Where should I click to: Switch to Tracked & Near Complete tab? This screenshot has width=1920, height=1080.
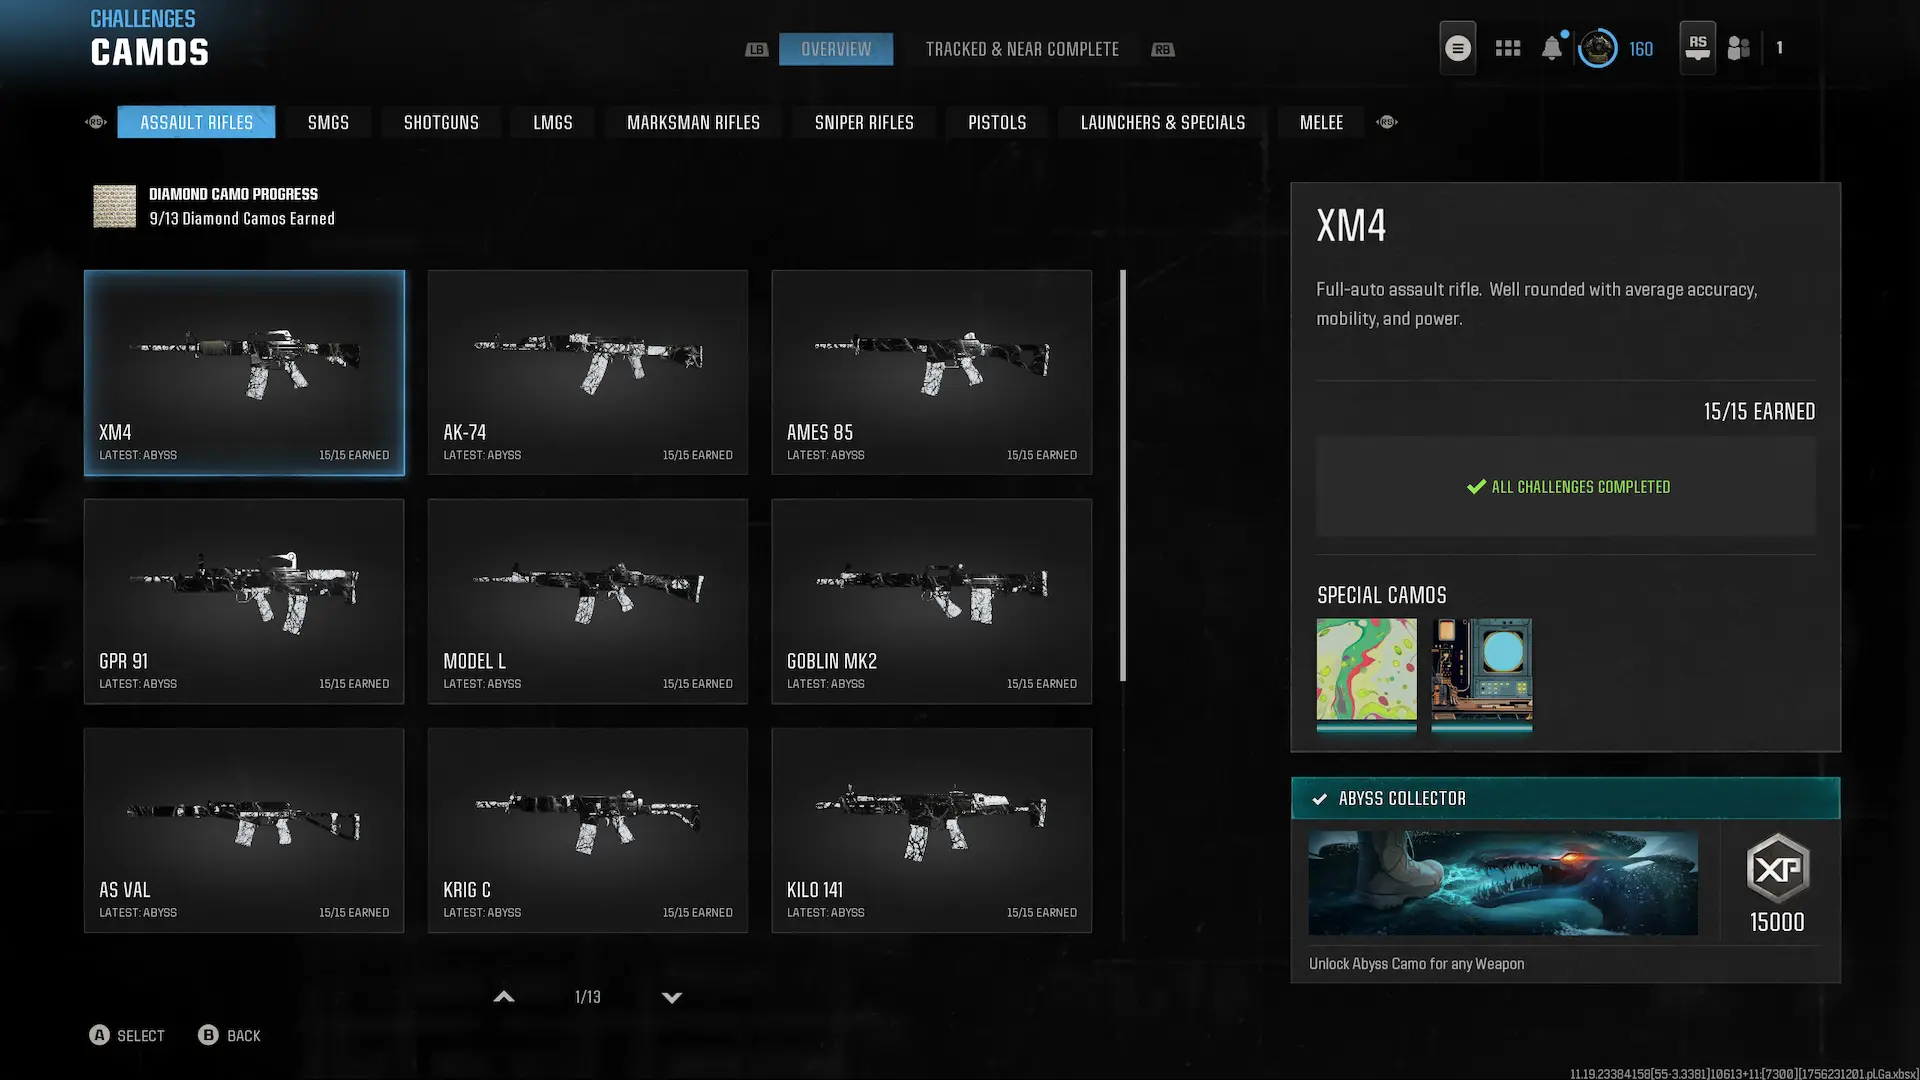coord(1021,49)
